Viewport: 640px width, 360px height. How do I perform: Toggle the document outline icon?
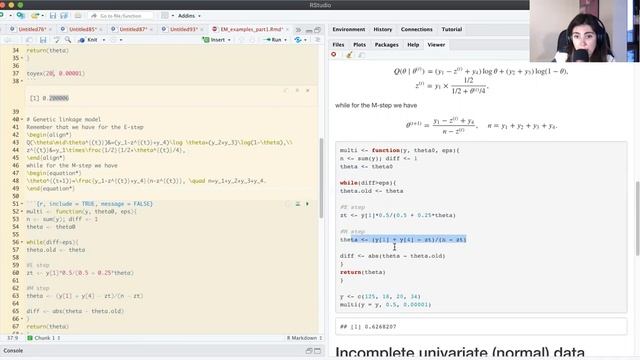coord(317,40)
